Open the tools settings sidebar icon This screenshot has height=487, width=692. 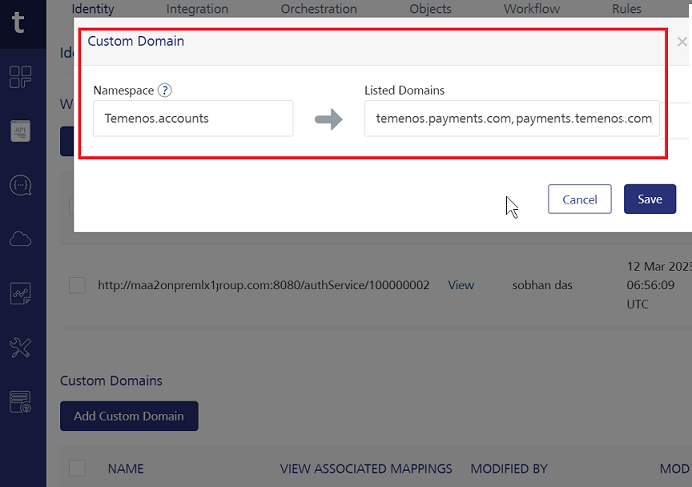point(20,347)
